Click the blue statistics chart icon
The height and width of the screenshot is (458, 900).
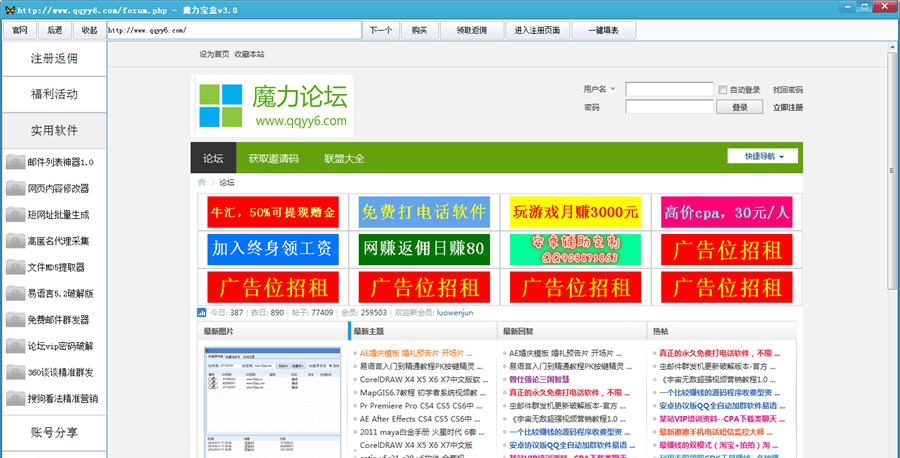pos(201,313)
